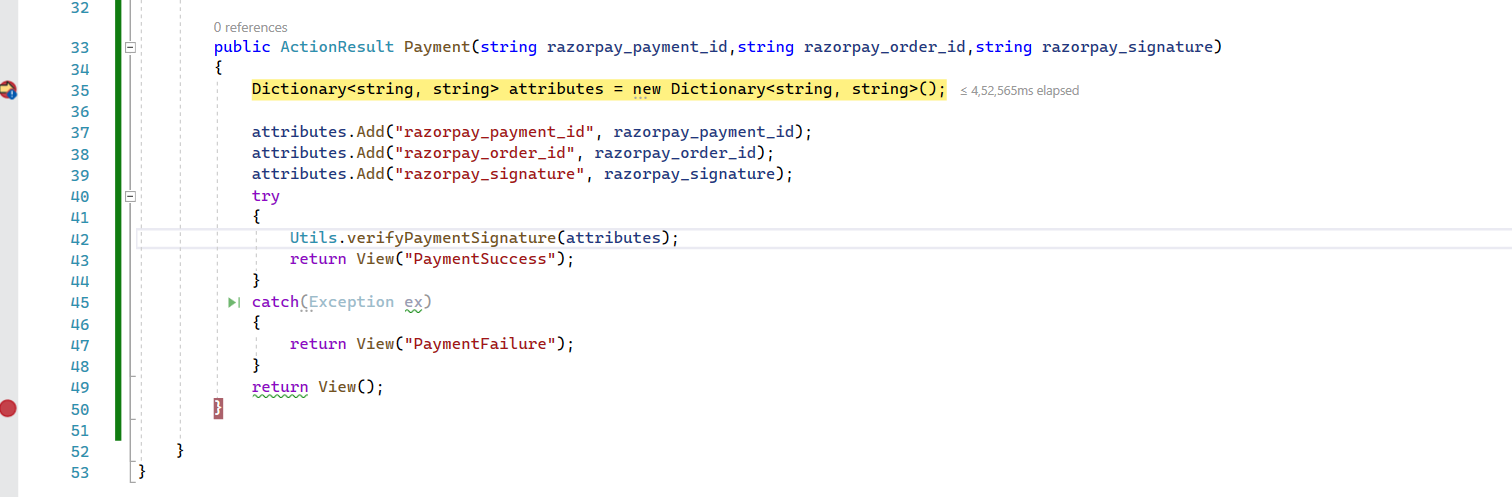Click line number 42 in the margin
Viewport: 1512px width, 497px height.
pyautogui.click(x=80, y=239)
